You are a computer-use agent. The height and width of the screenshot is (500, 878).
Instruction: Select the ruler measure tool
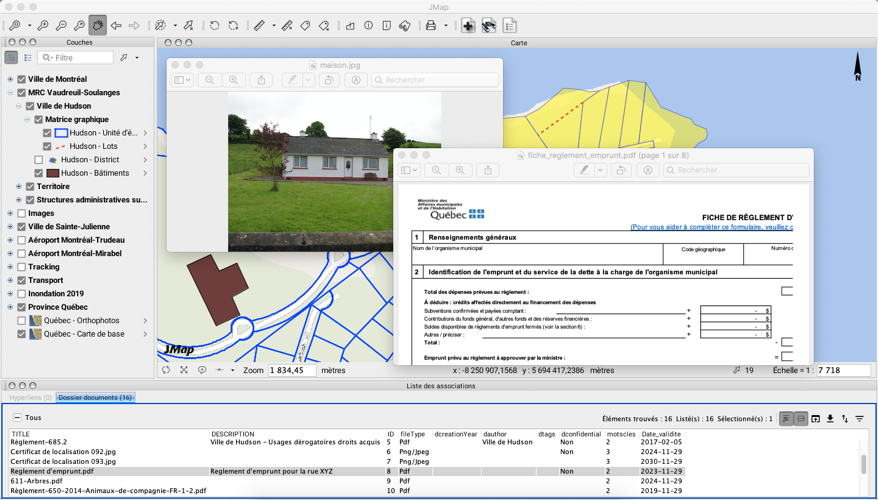[260, 25]
